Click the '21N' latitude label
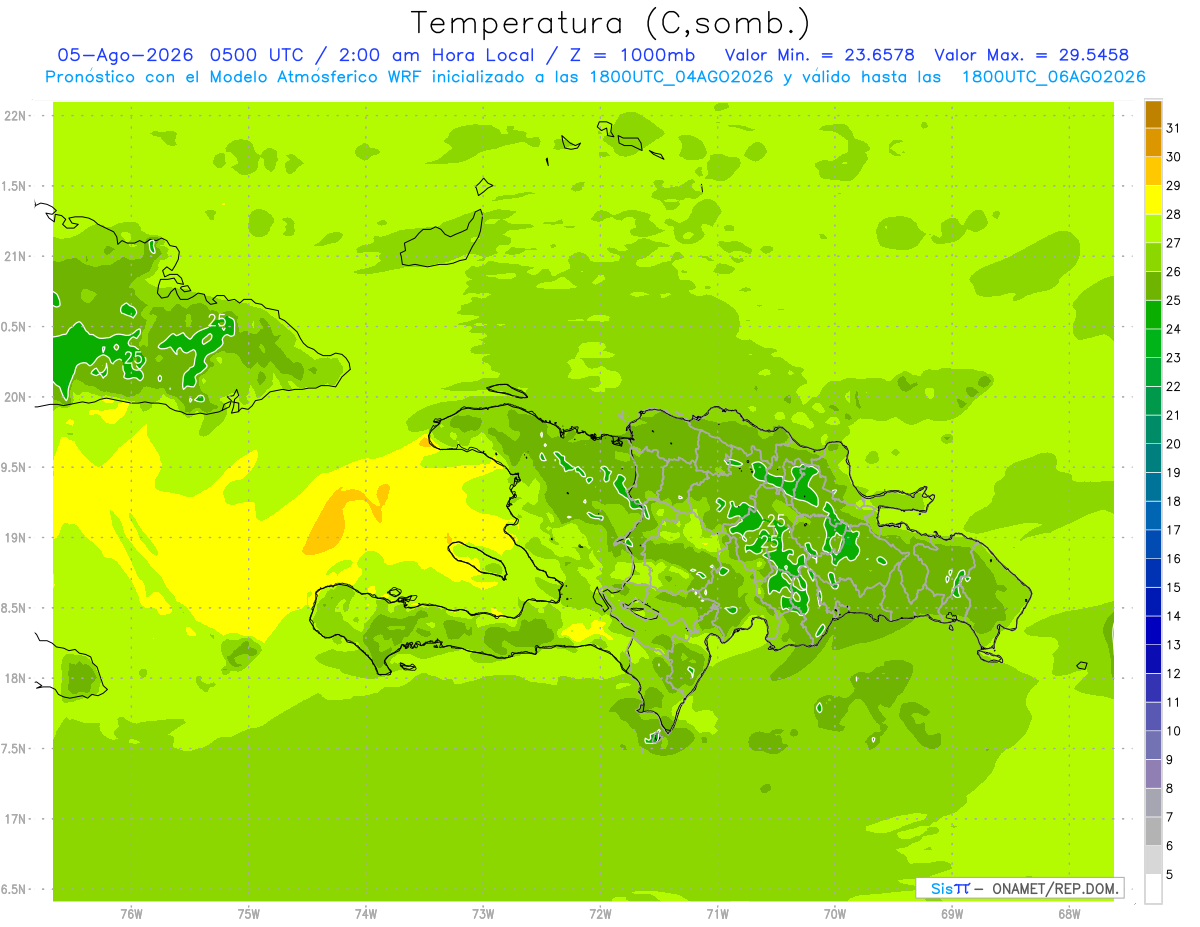The height and width of the screenshot is (927, 1200). pyautogui.click(x=16, y=257)
